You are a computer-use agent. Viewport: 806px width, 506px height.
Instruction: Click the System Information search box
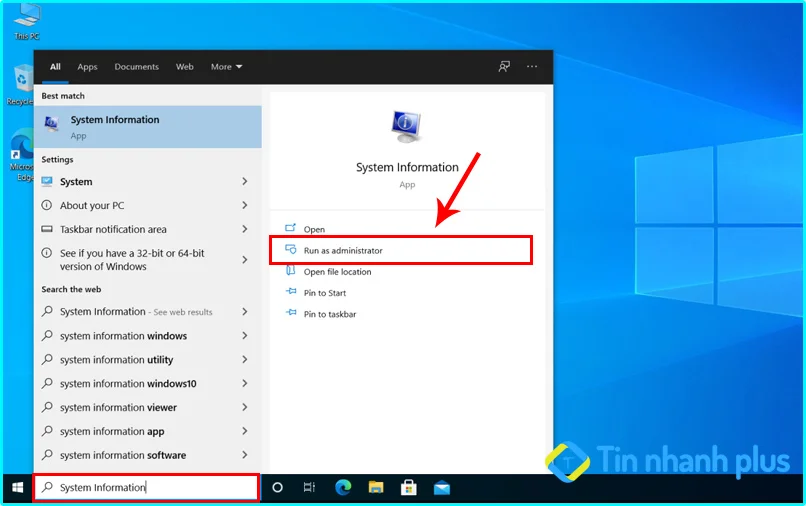tap(146, 488)
